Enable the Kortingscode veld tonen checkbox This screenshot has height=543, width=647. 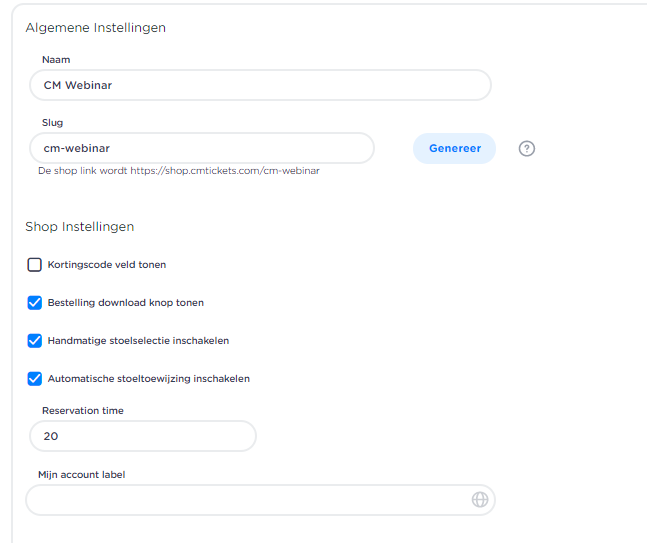coord(35,265)
